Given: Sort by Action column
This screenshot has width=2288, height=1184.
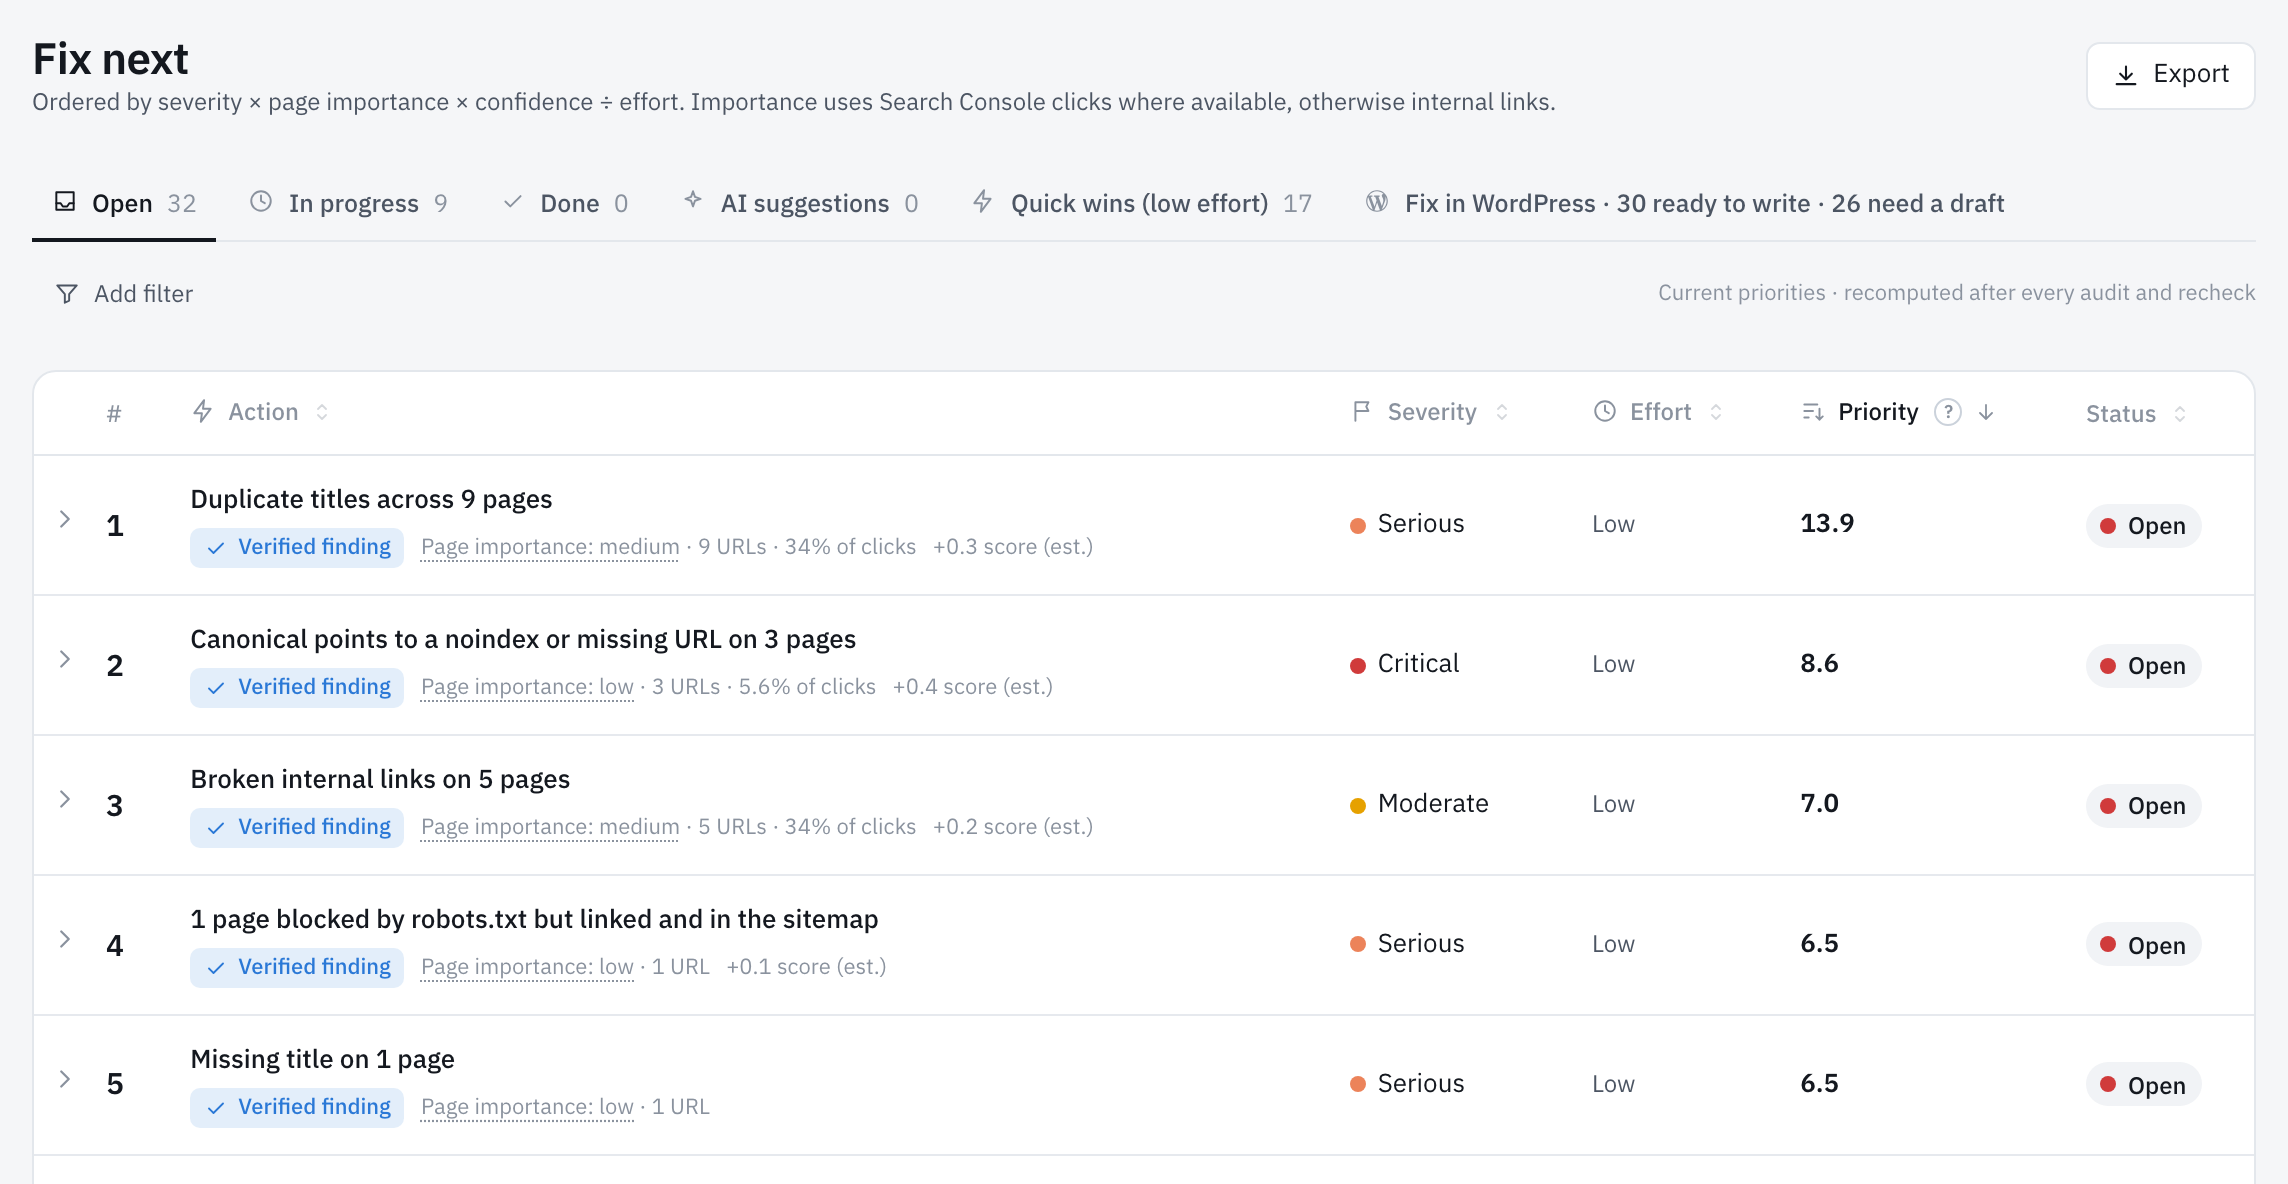Looking at the screenshot, I should click(260, 412).
